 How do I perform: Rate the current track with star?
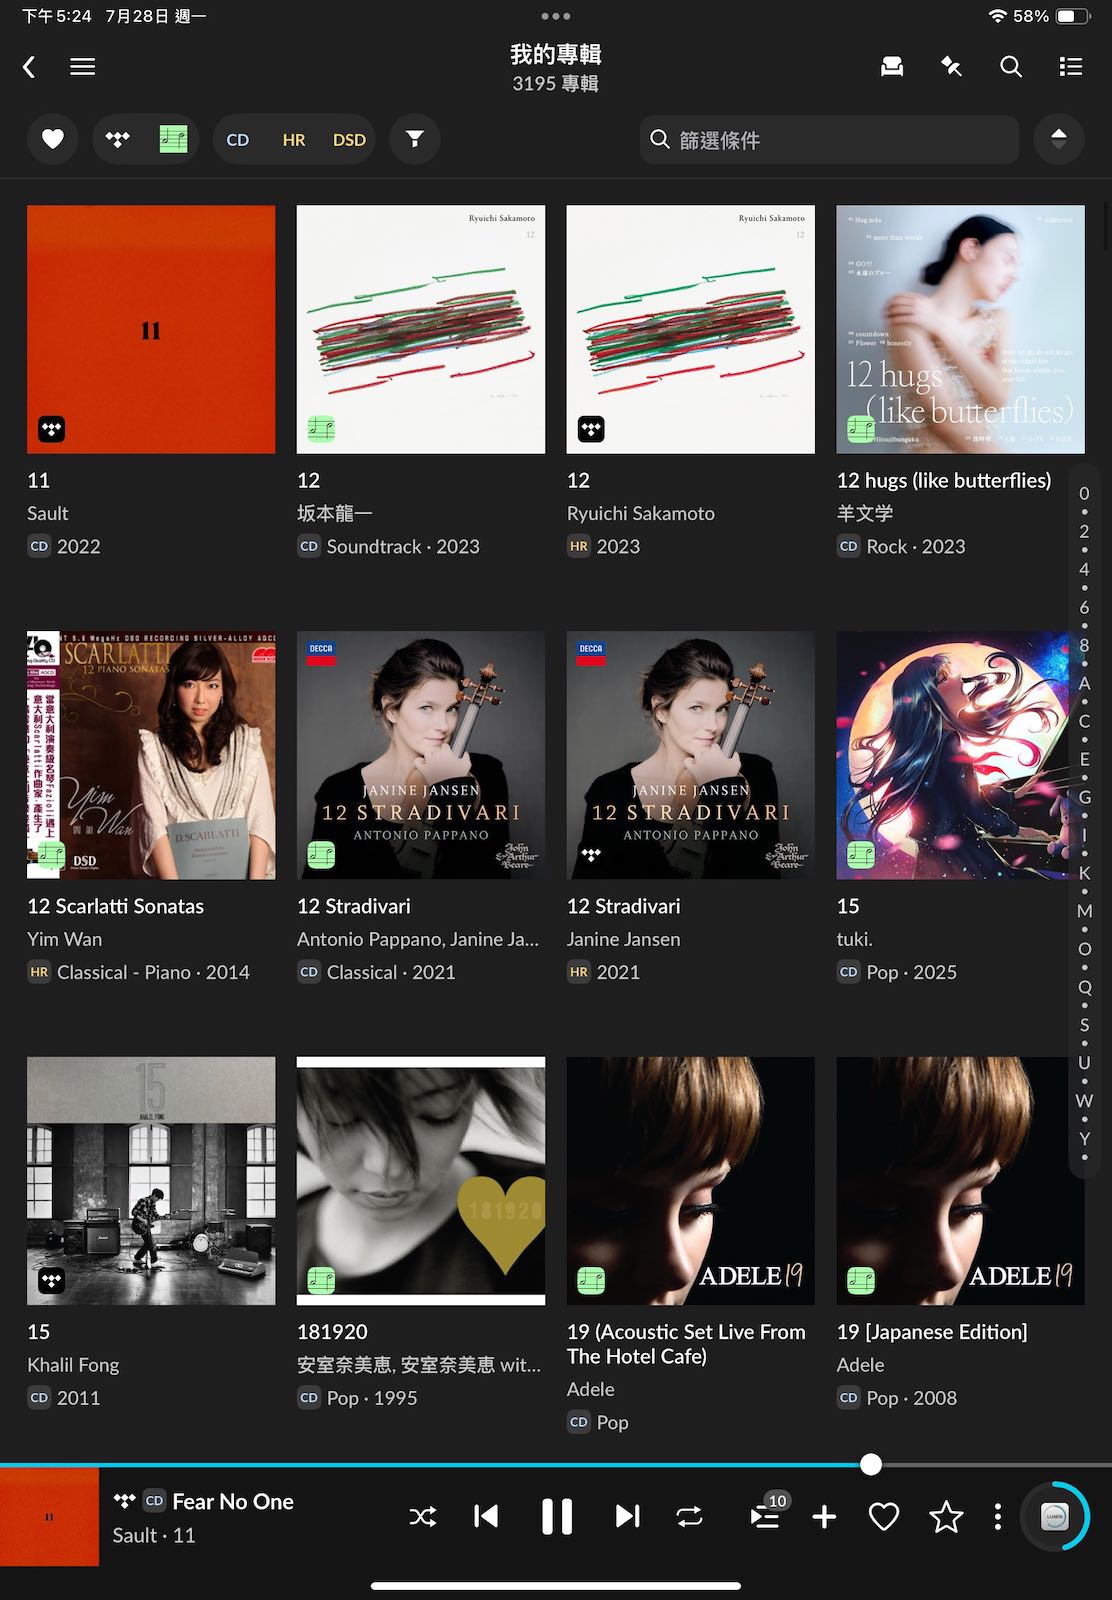click(945, 1517)
